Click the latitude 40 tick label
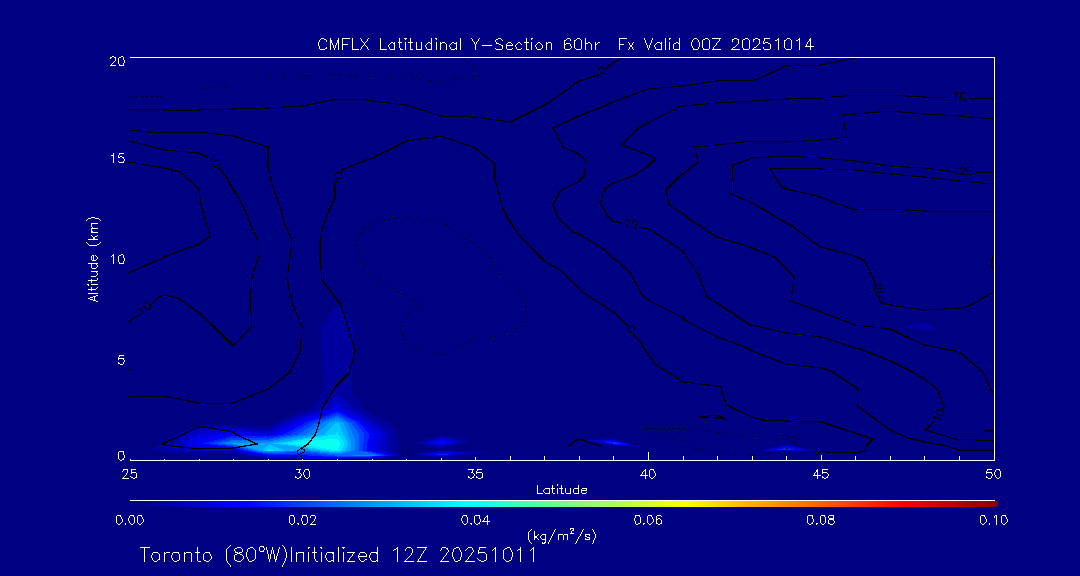This screenshot has height=576, width=1080. tap(648, 472)
